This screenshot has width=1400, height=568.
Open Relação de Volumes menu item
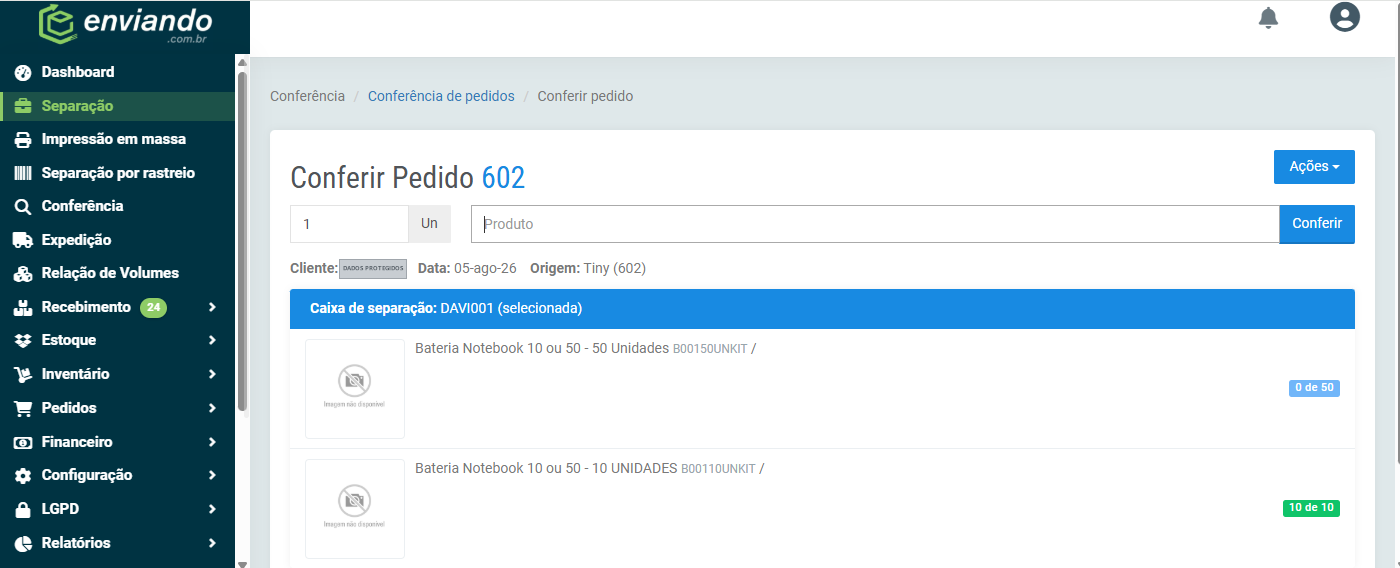click(117, 273)
